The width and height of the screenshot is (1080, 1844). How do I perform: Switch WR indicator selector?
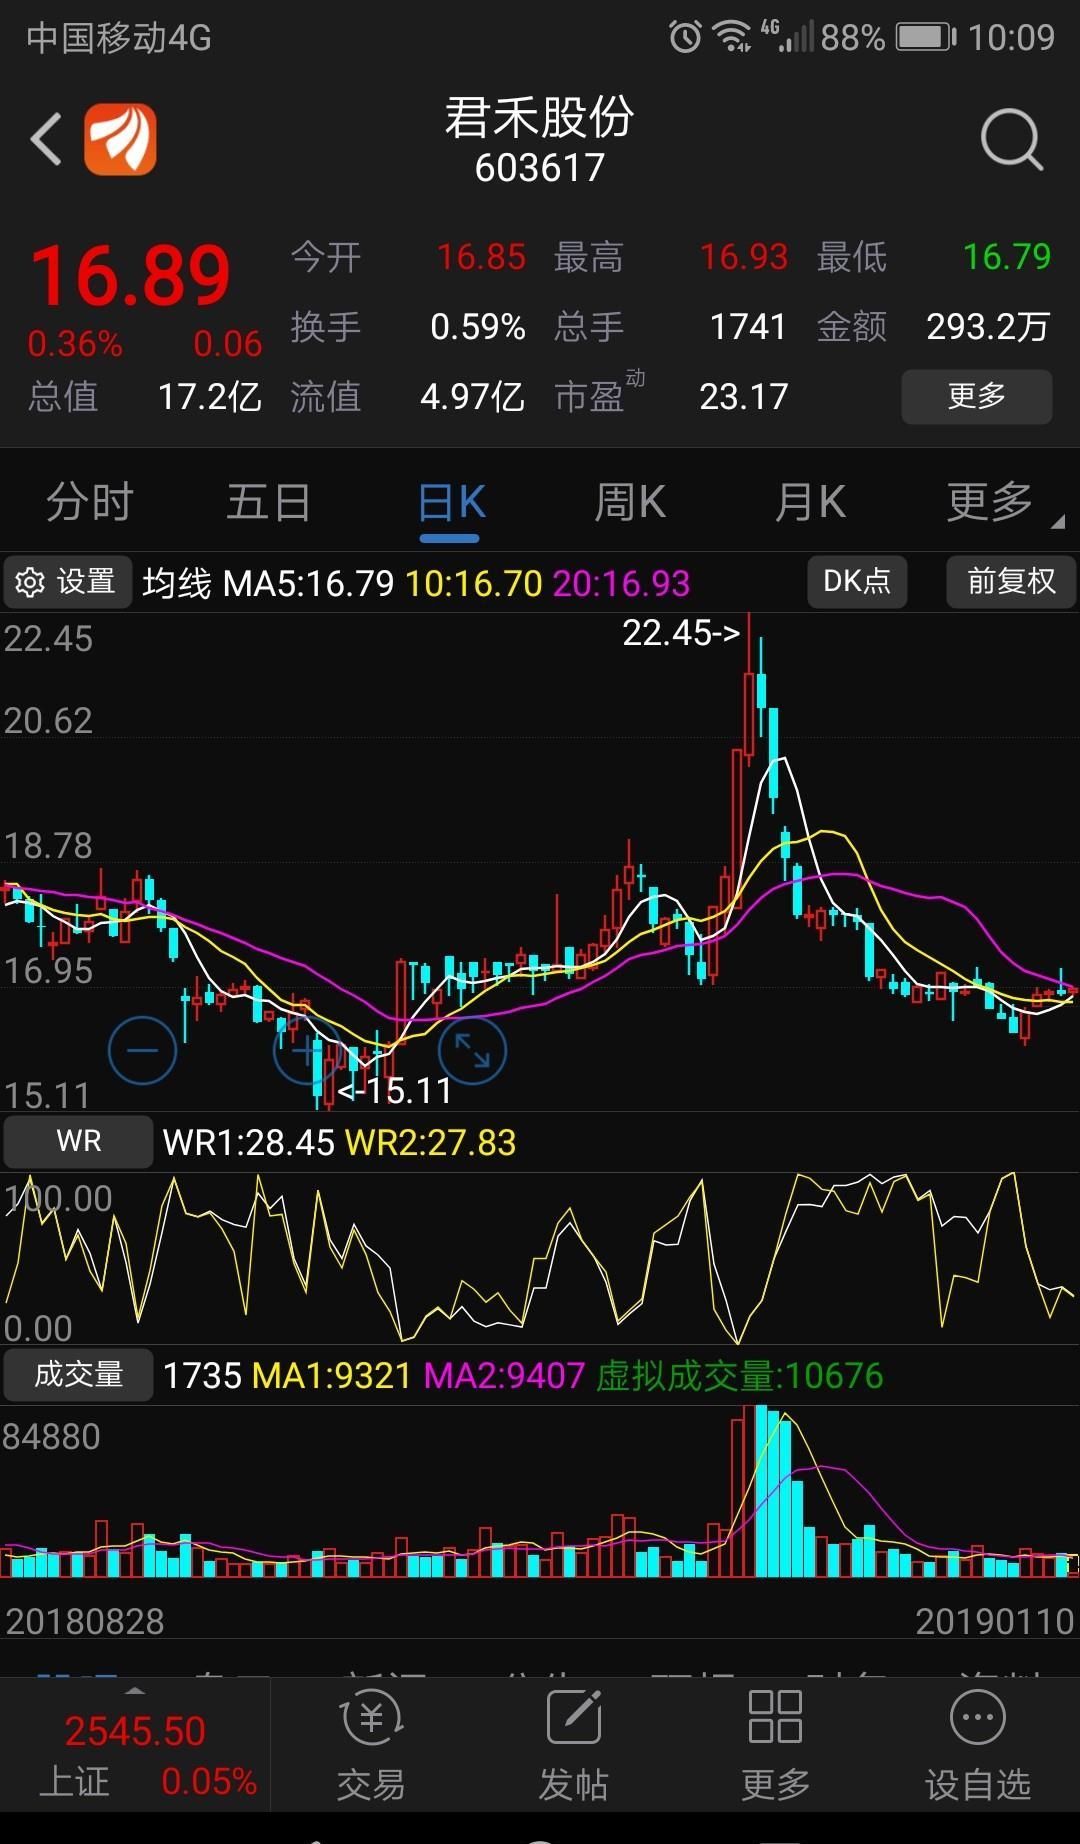79,1141
